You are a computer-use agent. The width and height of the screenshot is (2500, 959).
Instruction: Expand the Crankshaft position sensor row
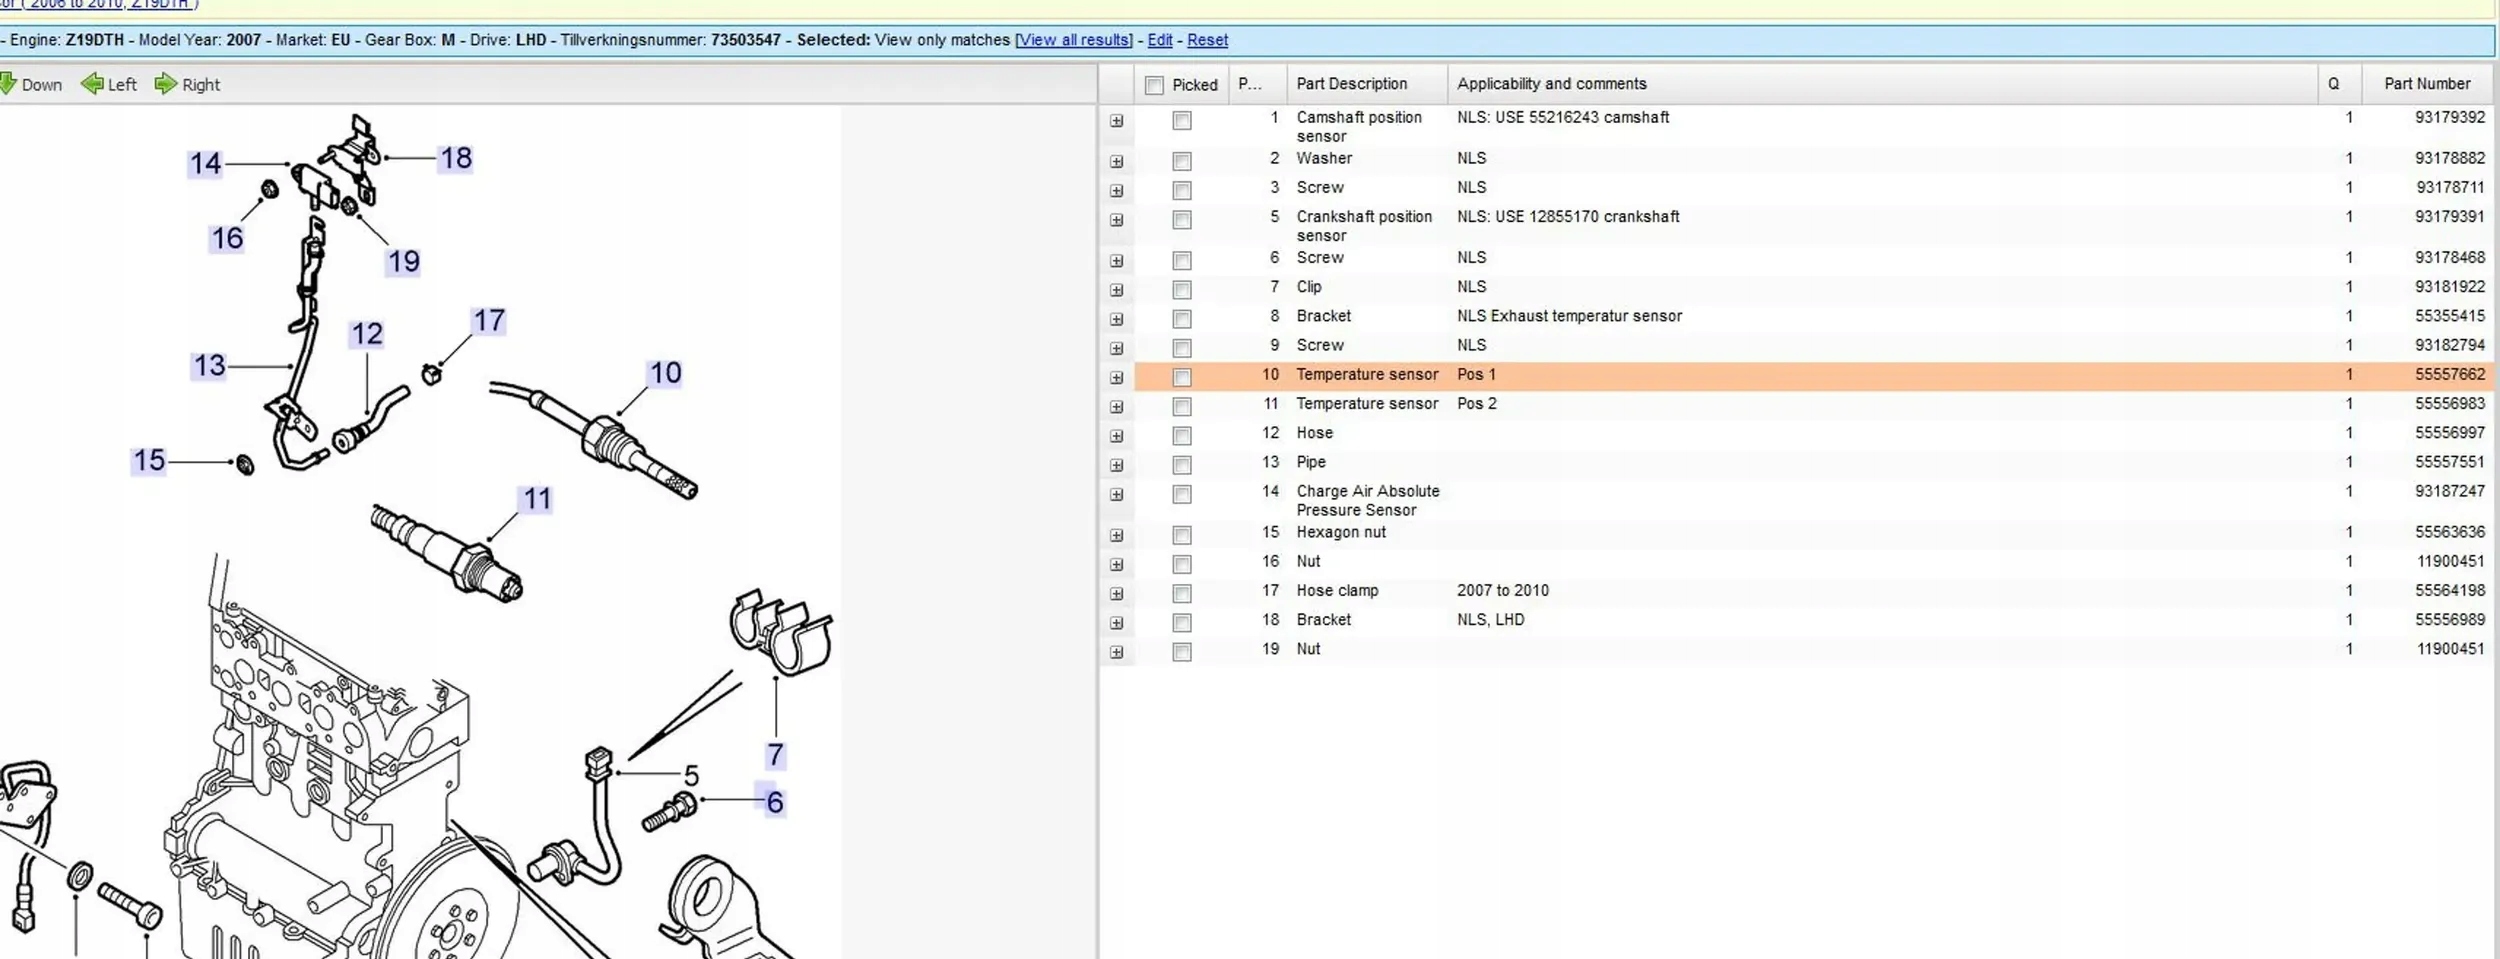1117,220
